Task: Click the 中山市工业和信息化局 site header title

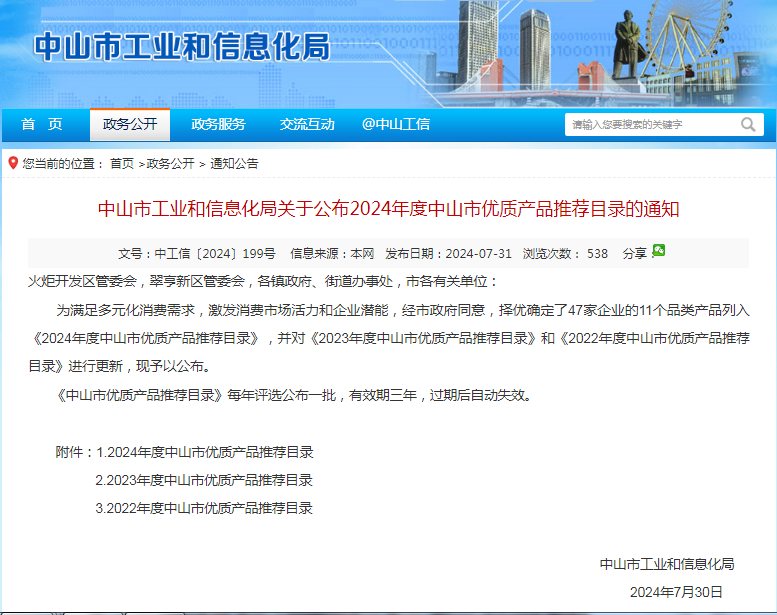Action: click(x=181, y=47)
